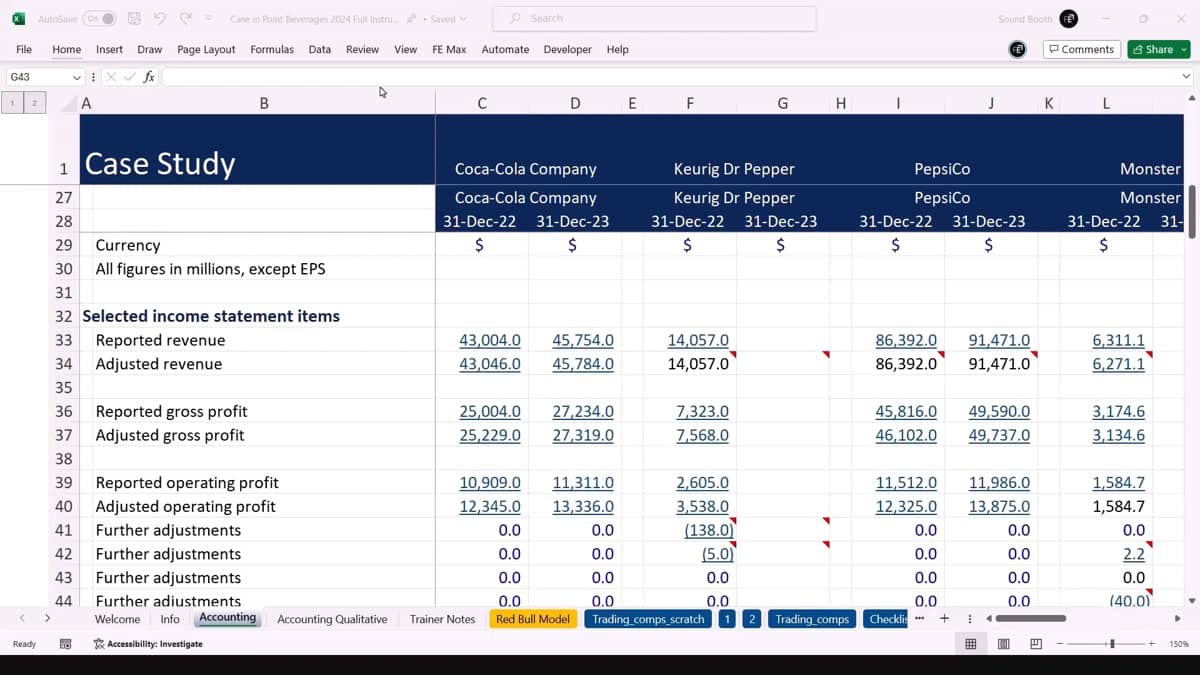The width and height of the screenshot is (1200, 675).
Task: Open the Developer tab
Action: (x=568, y=49)
